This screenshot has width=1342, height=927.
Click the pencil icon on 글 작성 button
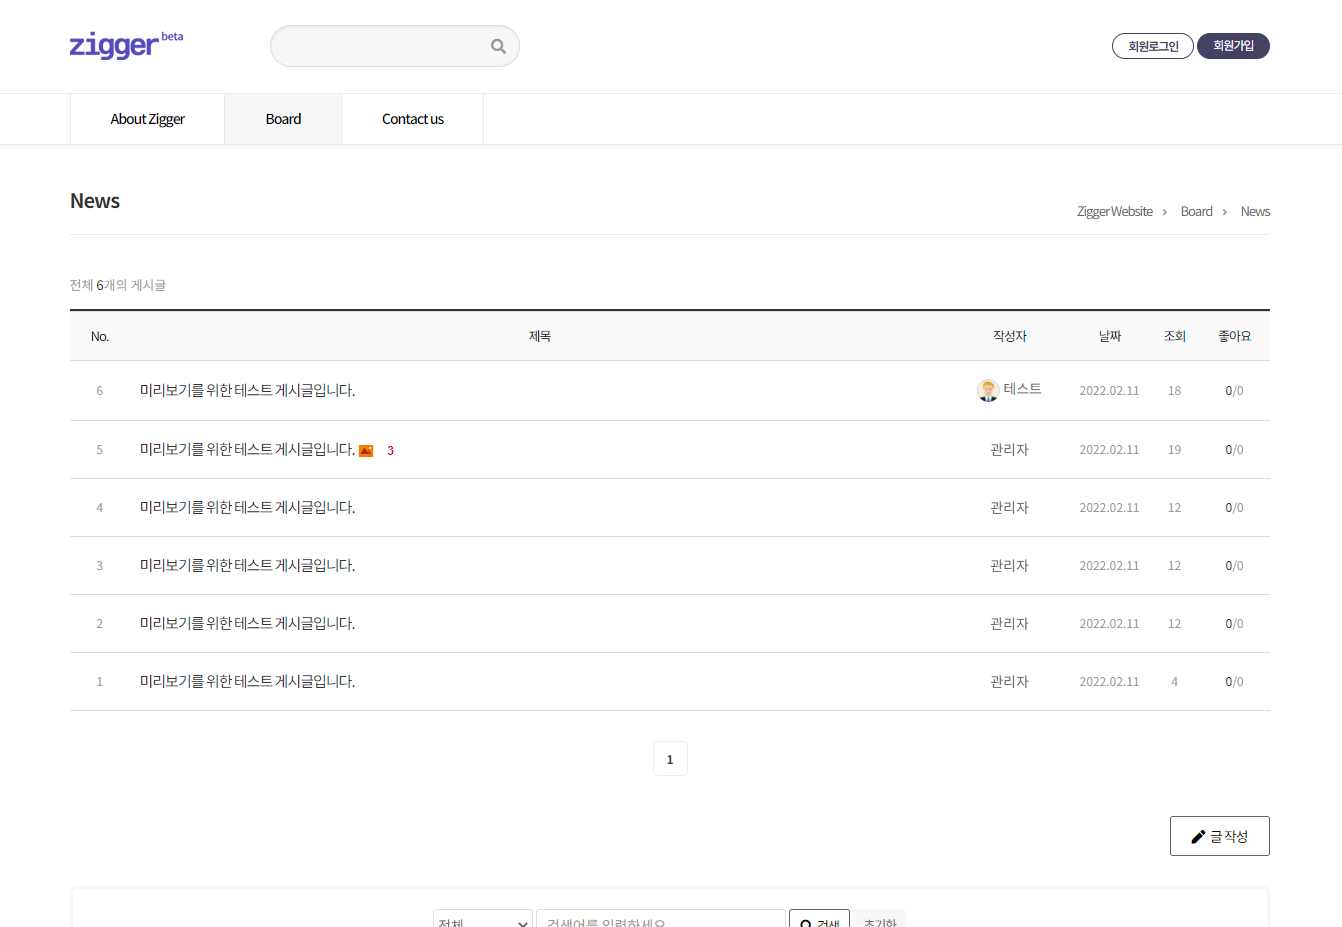coord(1198,837)
